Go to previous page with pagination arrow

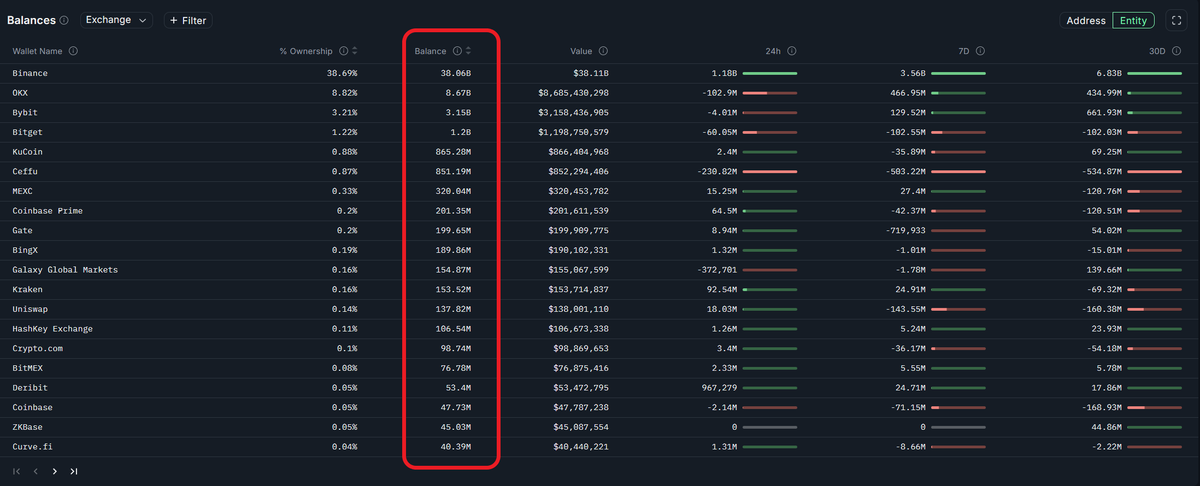tap(35, 471)
